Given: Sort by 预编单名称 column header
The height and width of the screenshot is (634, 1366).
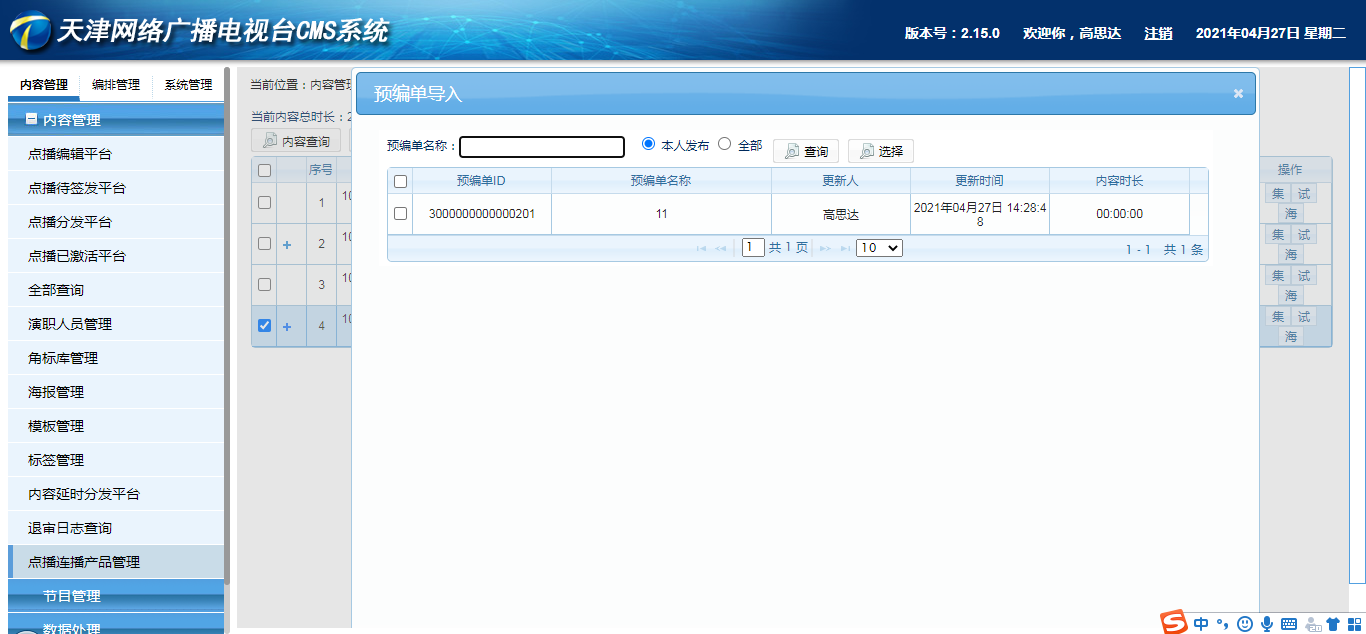Looking at the screenshot, I should pyautogui.click(x=661, y=181).
